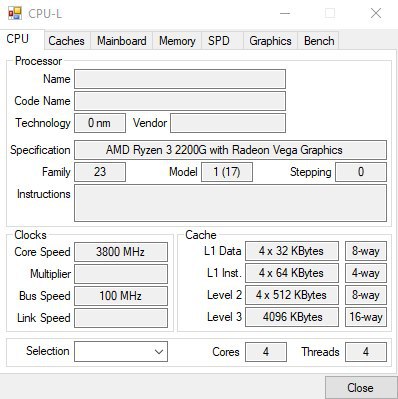Click the L1 Inst. value 4 x 64 KBytes
This screenshot has width=398, height=399.
pyautogui.click(x=292, y=273)
